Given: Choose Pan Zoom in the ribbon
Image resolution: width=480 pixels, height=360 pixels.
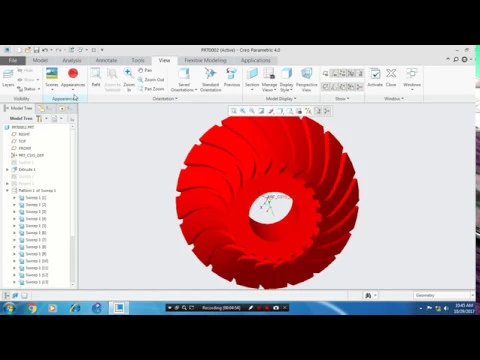Looking at the screenshot, I should pyautogui.click(x=151, y=89).
